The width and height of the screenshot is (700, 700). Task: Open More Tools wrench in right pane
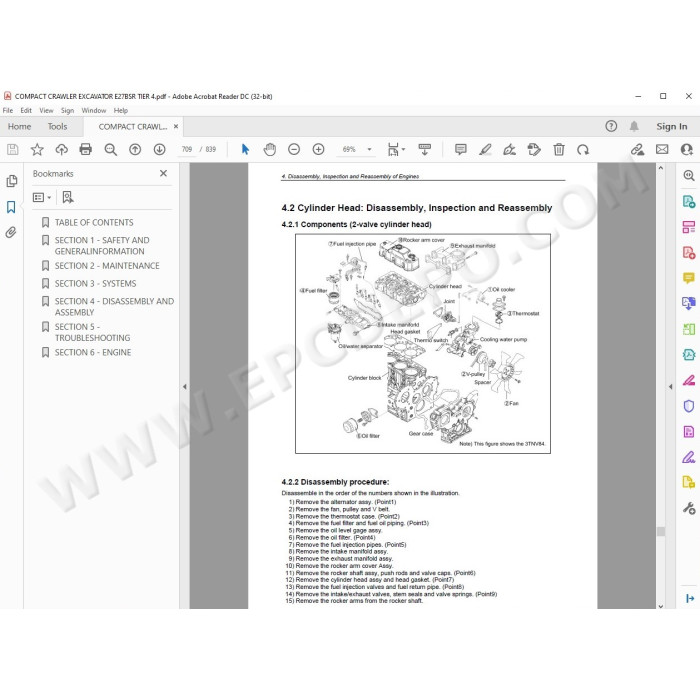[689, 508]
